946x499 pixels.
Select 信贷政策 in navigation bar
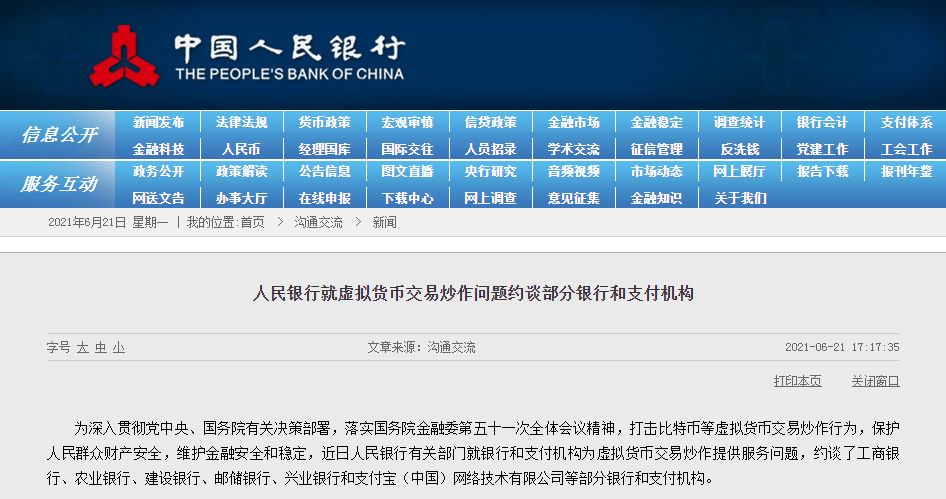pos(490,122)
